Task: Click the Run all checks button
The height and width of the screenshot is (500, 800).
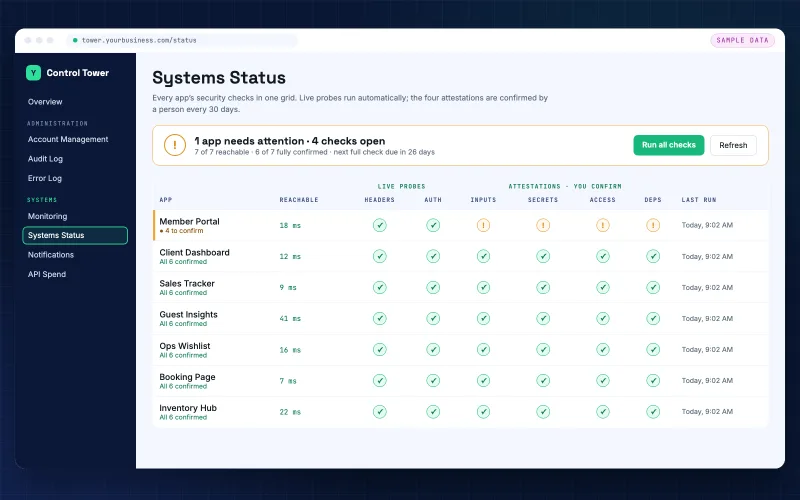Action: [x=668, y=145]
